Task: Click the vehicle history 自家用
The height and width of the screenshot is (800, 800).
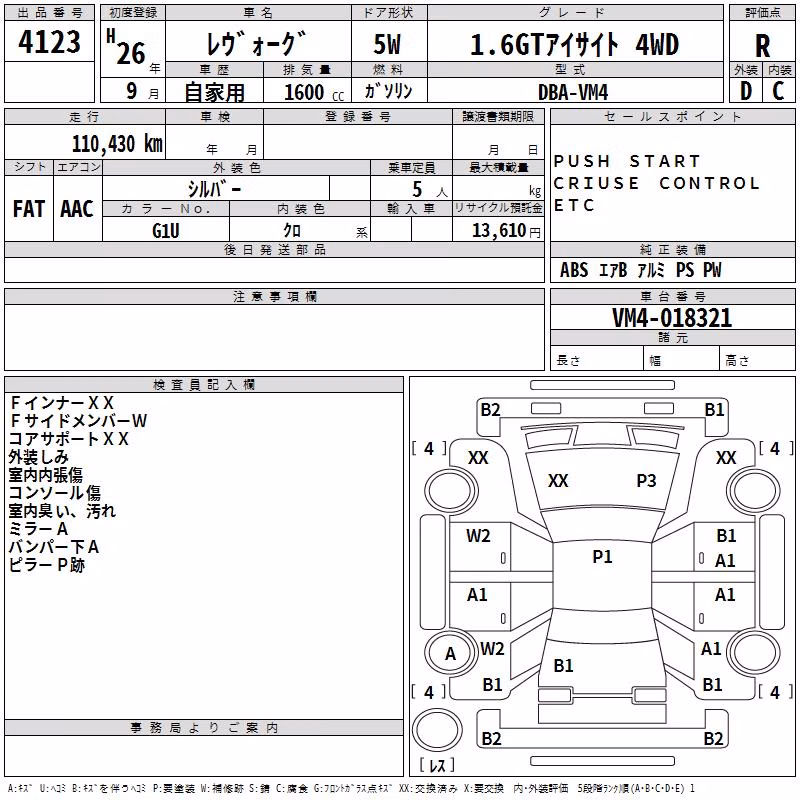Action: point(214,92)
